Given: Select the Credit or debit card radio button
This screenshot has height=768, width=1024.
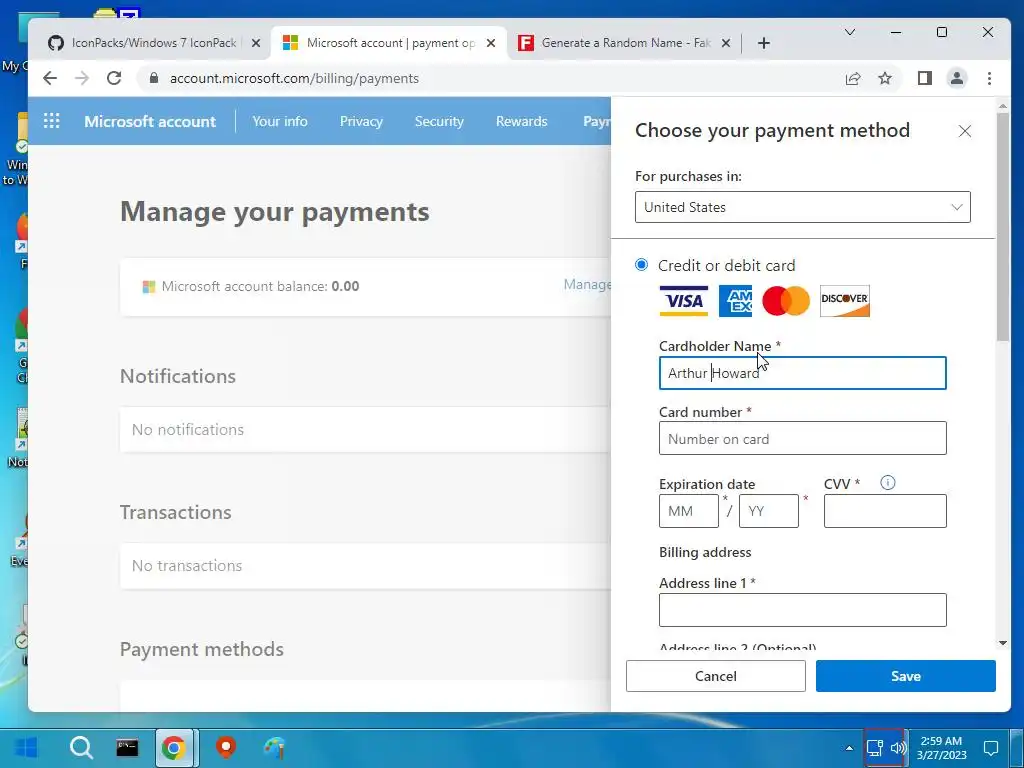Looking at the screenshot, I should tap(641, 264).
